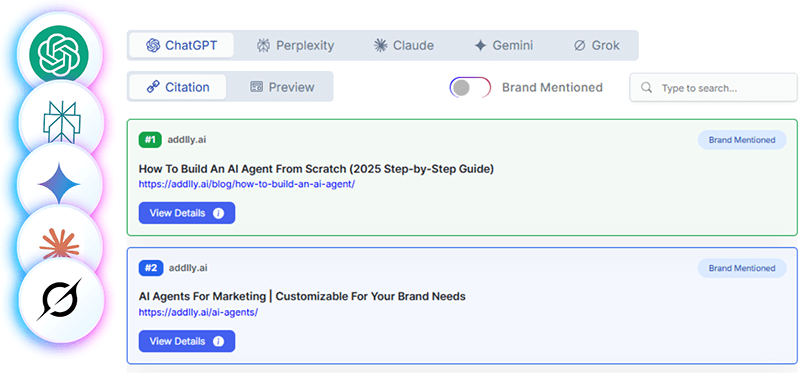The width and height of the screenshot is (800, 373).
Task: Click the large ChatGPT logo circle
Action: coord(59,53)
